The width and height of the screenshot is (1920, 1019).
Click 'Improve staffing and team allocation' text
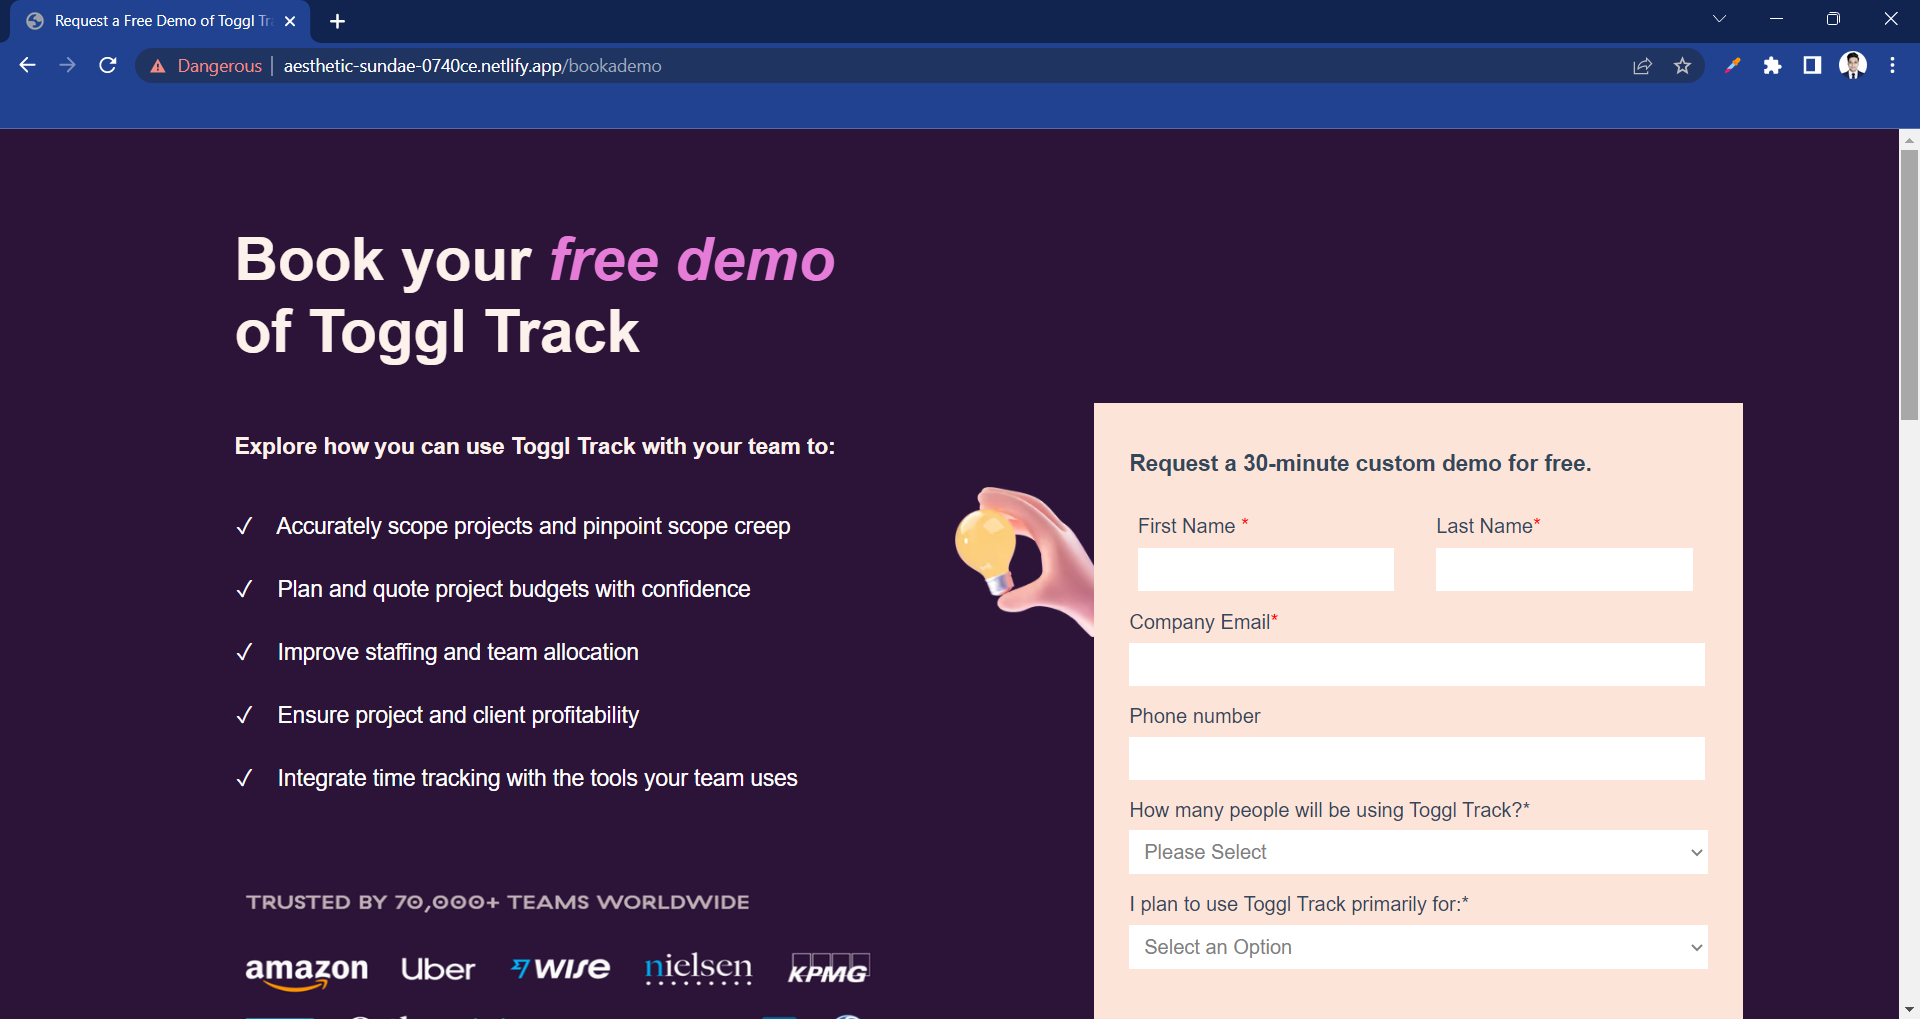(458, 652)
